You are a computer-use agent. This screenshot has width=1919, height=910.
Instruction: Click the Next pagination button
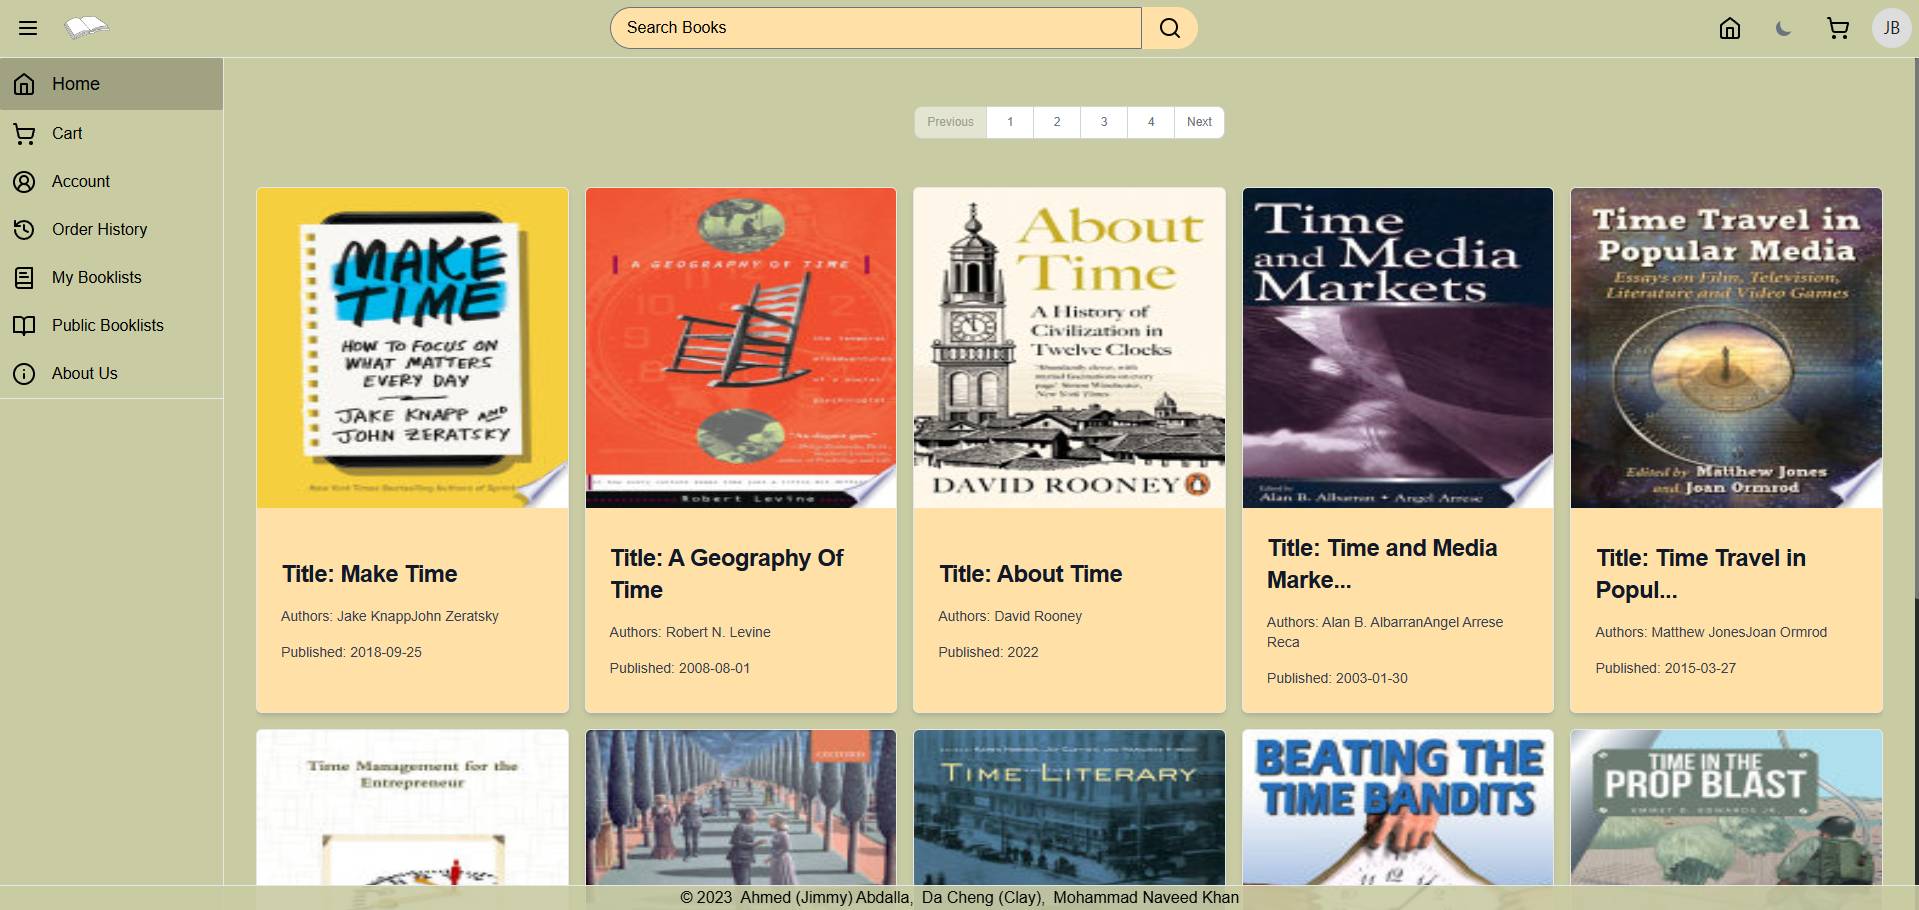coord(1199,122)
